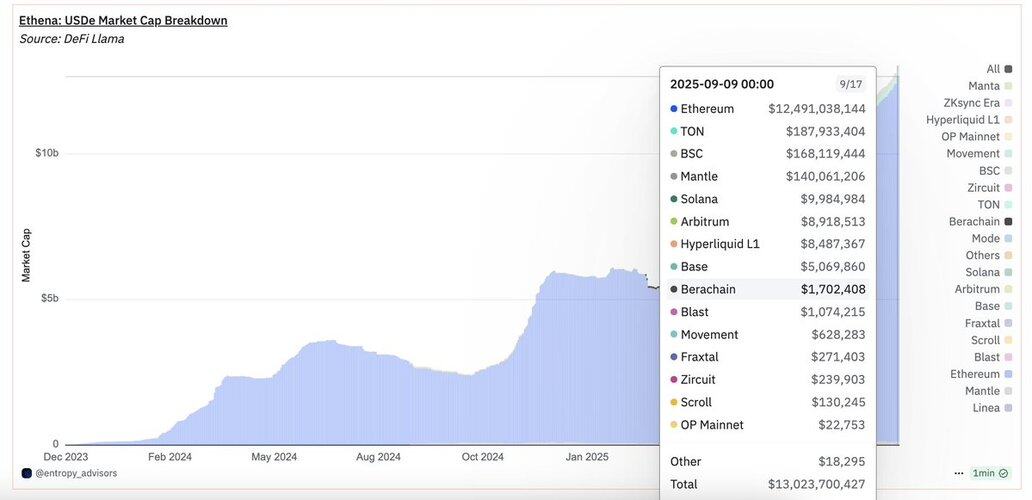The width and height of the screenshot is (1032, 500).
Task: Select the Hyperliquid L1 row in the tooltip
Action: [767, 244]
